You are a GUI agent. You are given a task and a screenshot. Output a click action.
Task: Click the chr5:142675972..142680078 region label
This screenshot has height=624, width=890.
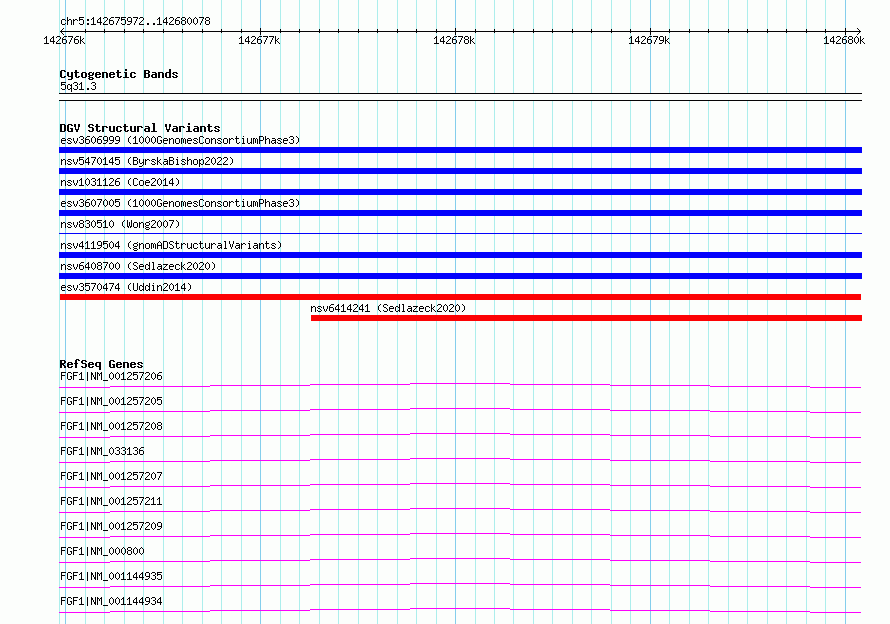tap(135, 21)
